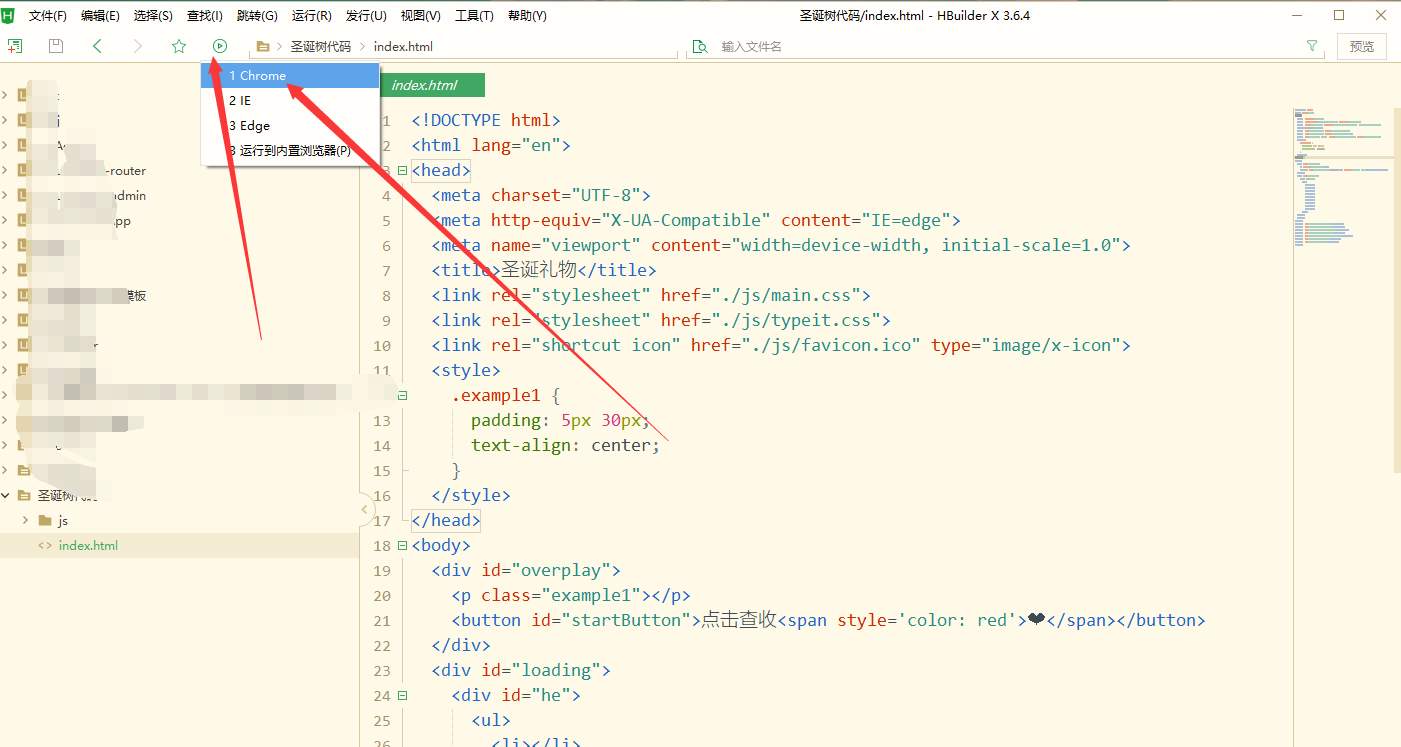1401x747 pixels.
Task: Open the 视图(V) menu
Action: click(x=420, y=15)
